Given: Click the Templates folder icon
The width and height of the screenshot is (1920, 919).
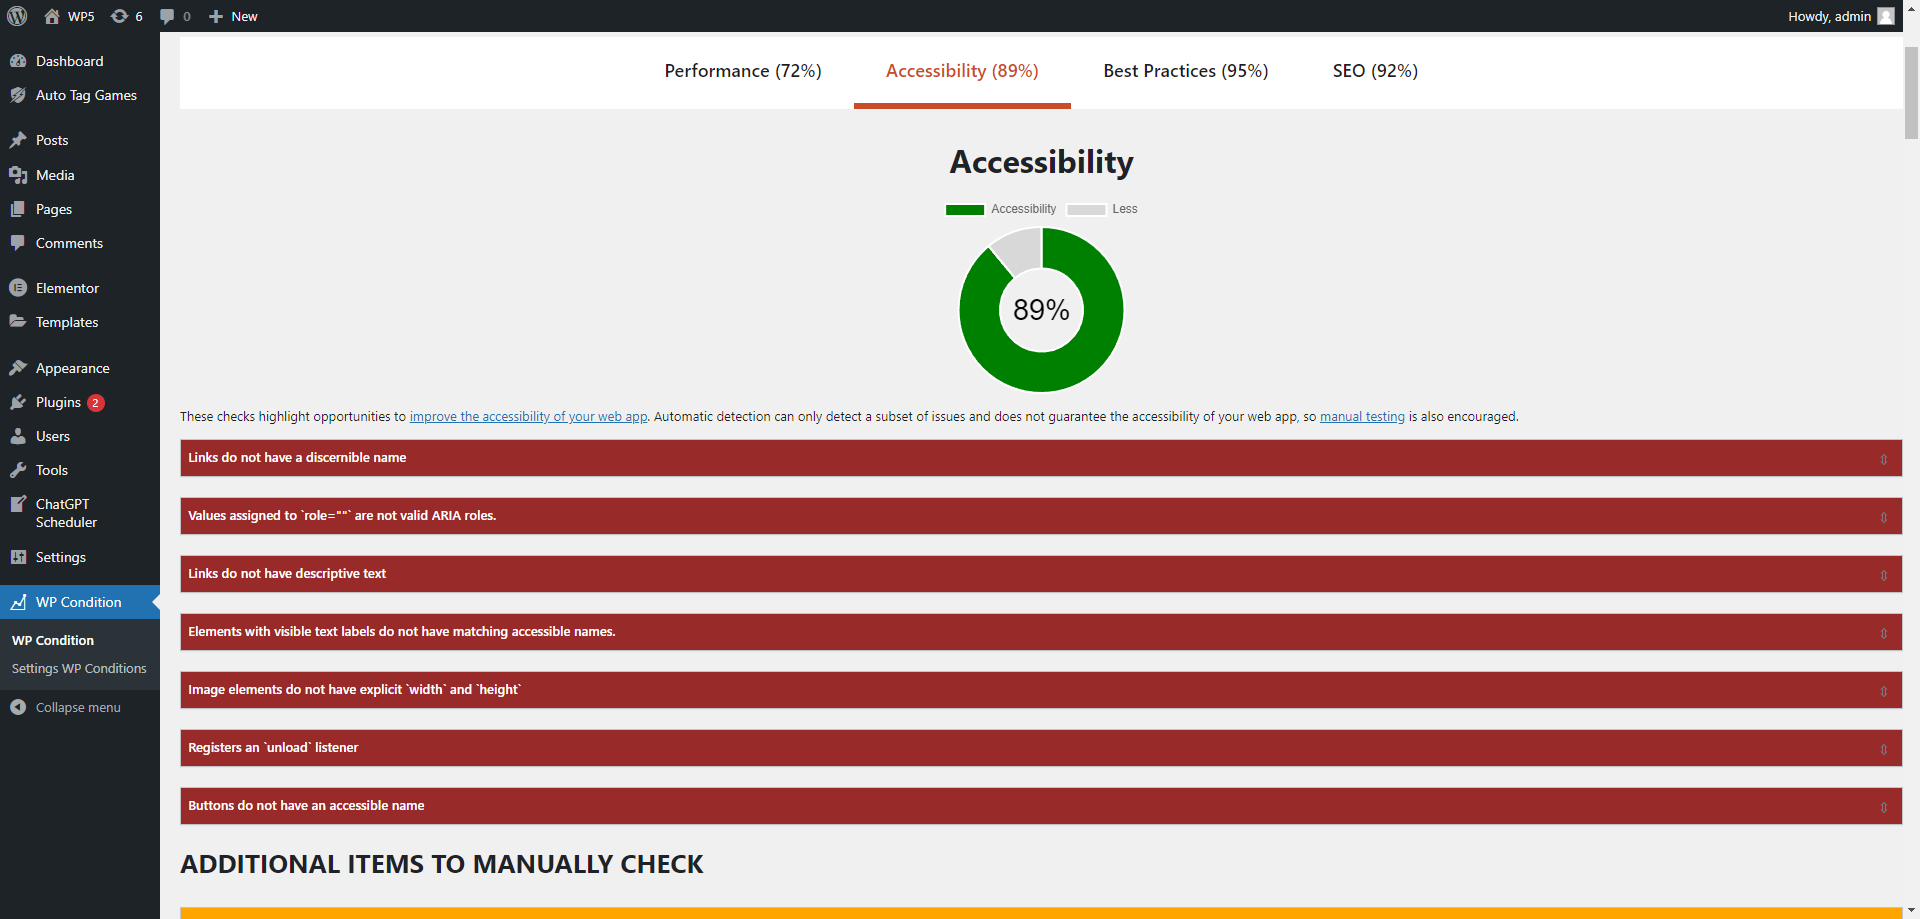Looking at the screenshot, I should [18, 322].
